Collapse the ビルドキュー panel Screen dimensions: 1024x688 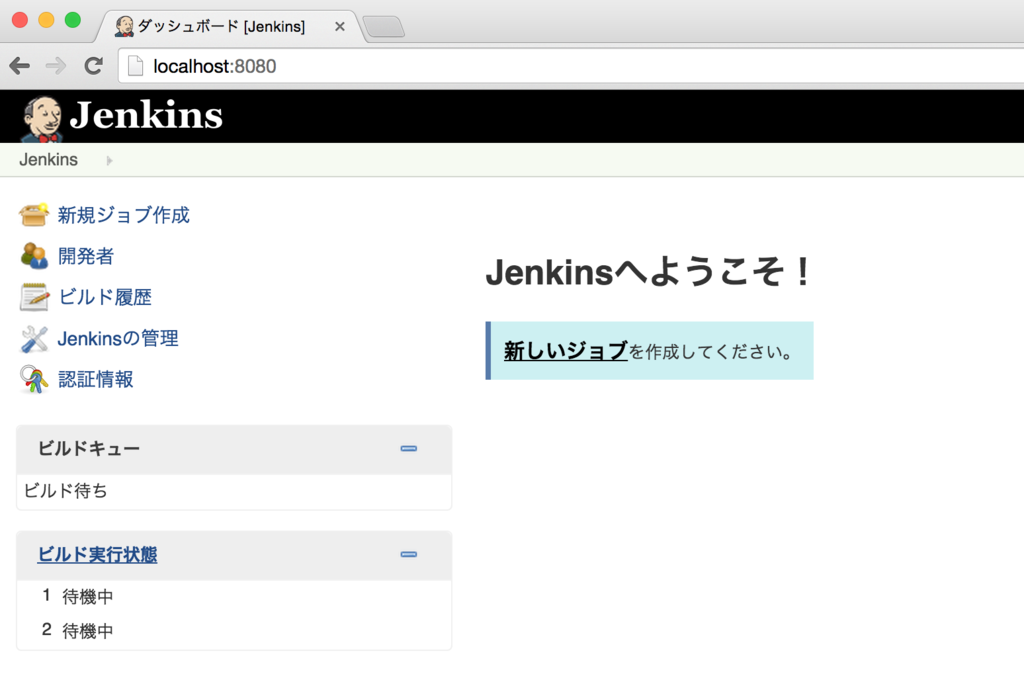409,448
